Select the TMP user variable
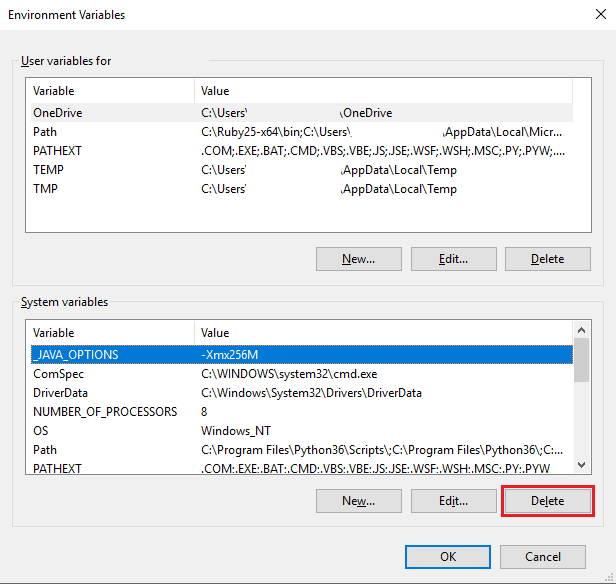This screenshot has width=616, height=584. point(46,189)
